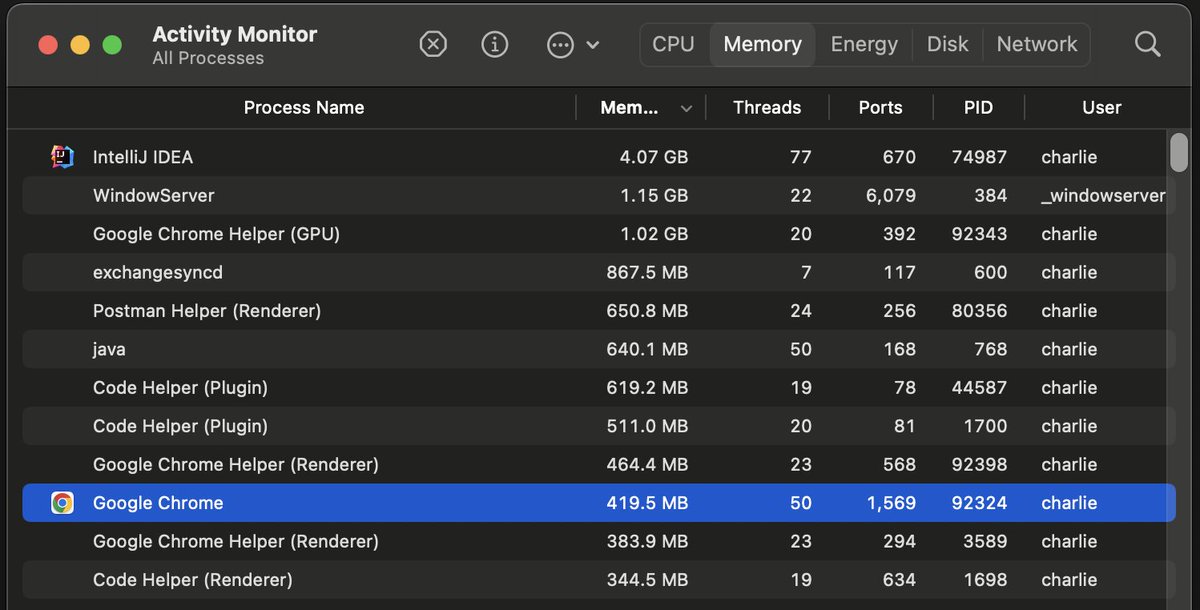This screenshot has height=610, width=1200.
Task: Click PID 44587 cell
Action: [x=979, y=388]
